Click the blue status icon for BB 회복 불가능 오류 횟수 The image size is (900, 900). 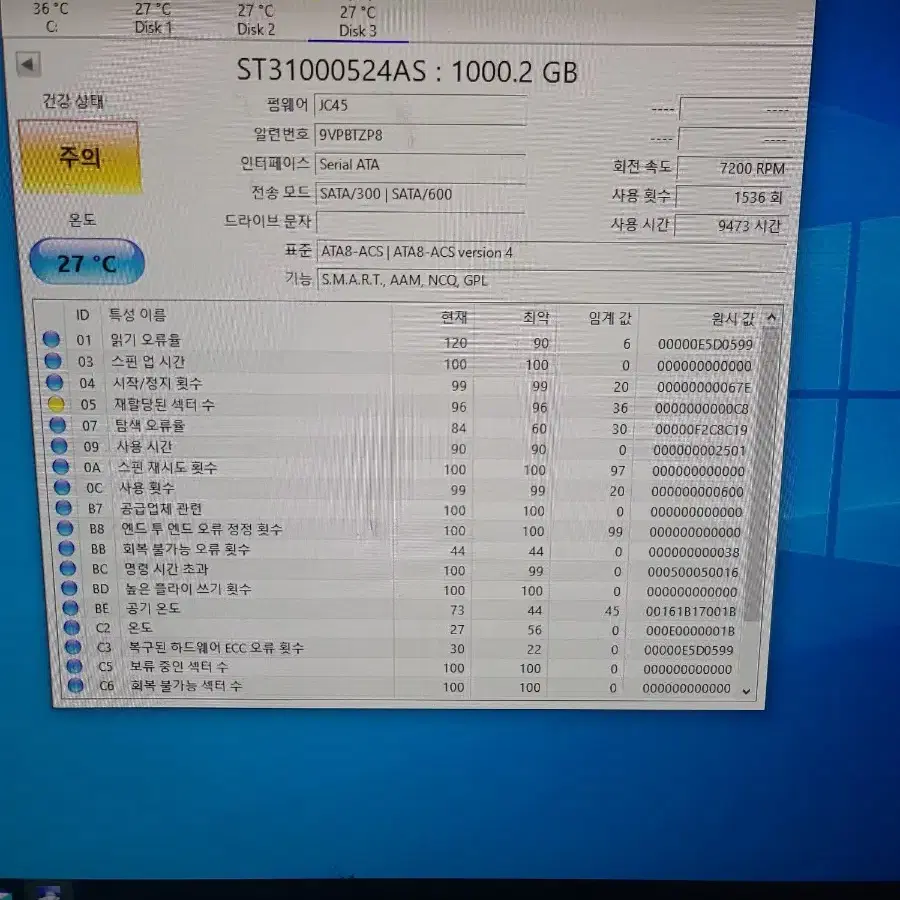(67, 548)
